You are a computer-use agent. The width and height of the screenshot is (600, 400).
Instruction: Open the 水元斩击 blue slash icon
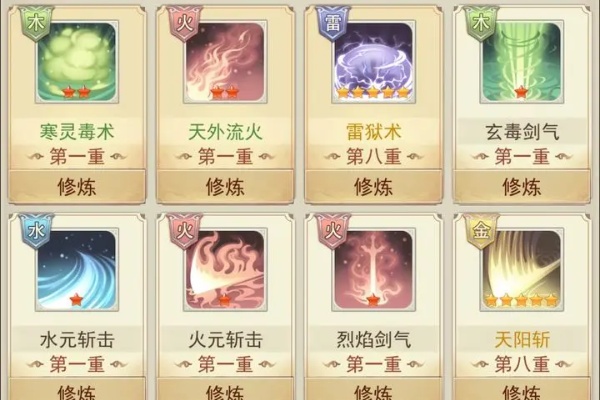point(77,270)
